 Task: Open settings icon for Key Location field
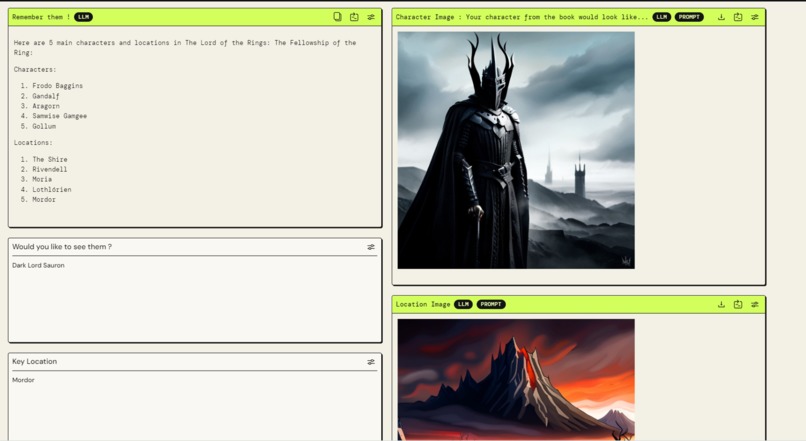click(x=371, y=362)
